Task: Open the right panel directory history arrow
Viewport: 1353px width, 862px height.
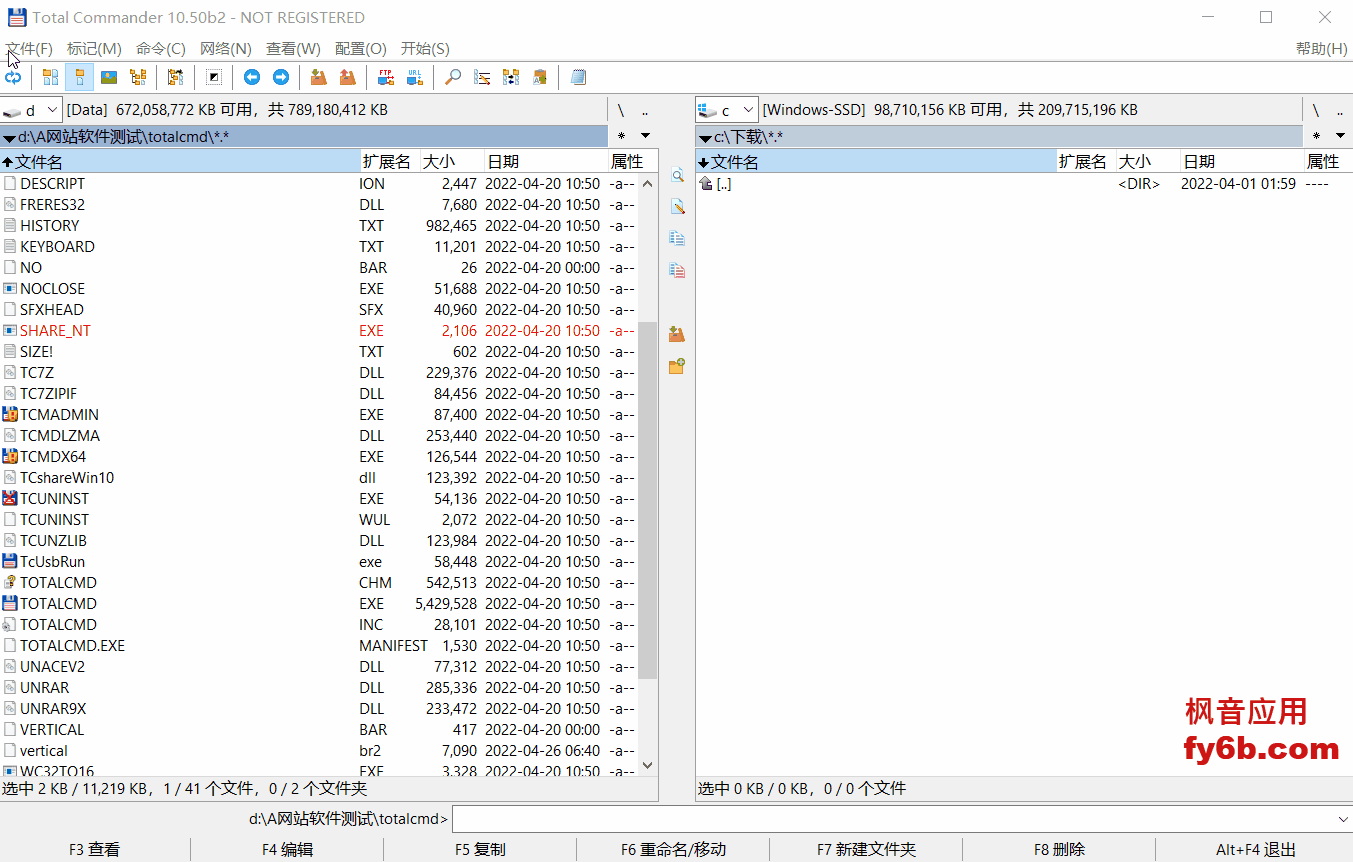Action: point(1341,136)
